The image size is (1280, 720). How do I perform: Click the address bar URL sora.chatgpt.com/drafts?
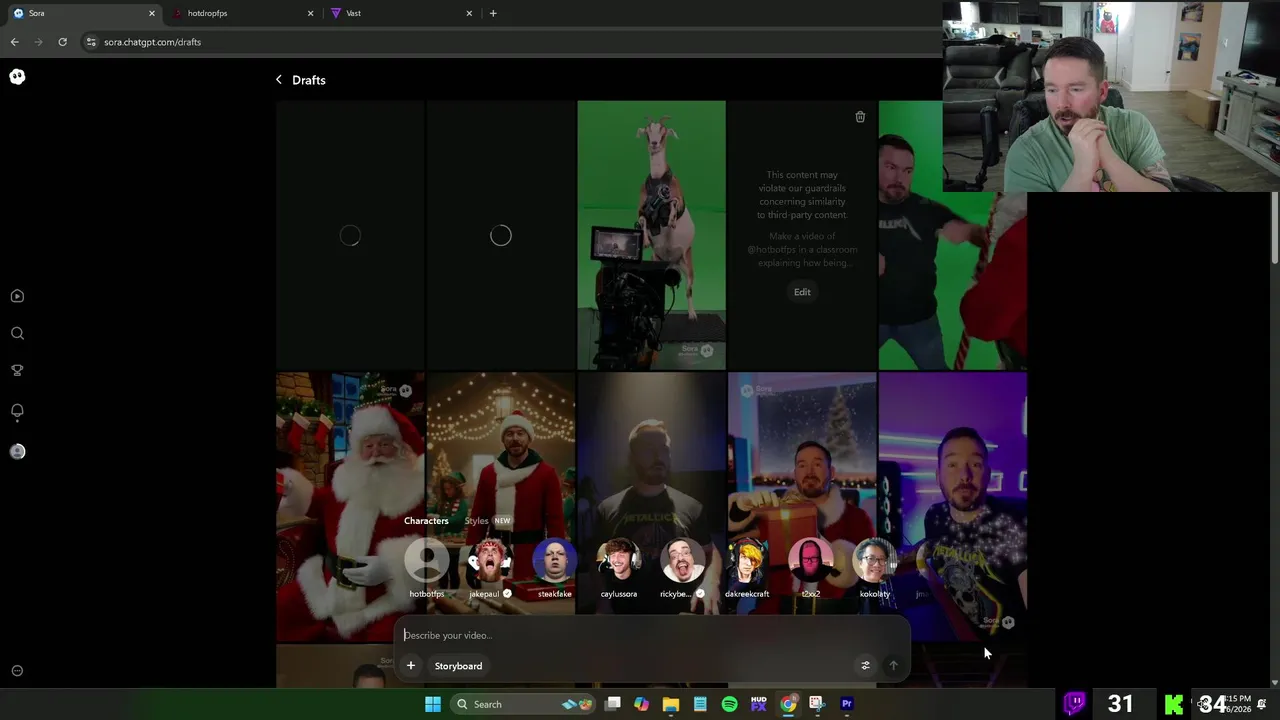pos(152,42)
